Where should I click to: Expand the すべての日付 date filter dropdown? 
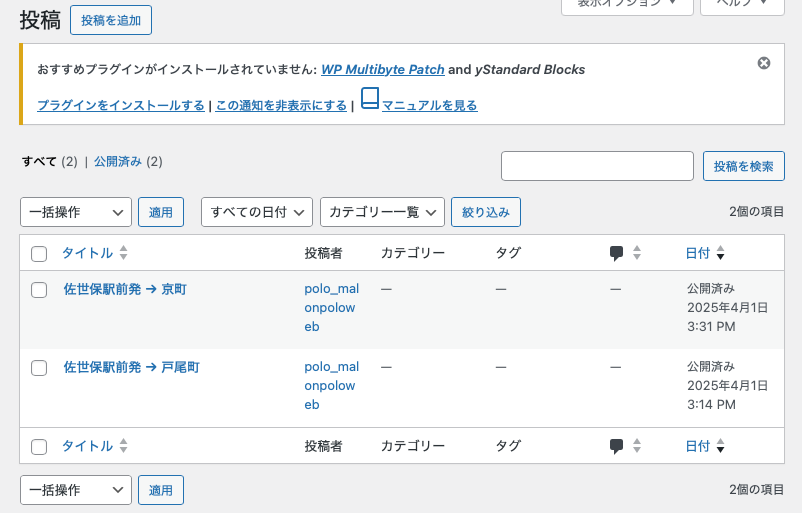258,212
